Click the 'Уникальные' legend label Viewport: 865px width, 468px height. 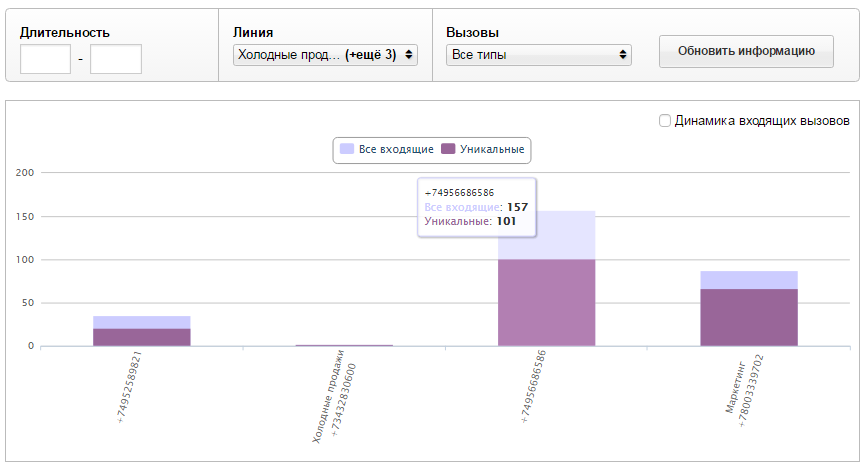pos(492,149)
